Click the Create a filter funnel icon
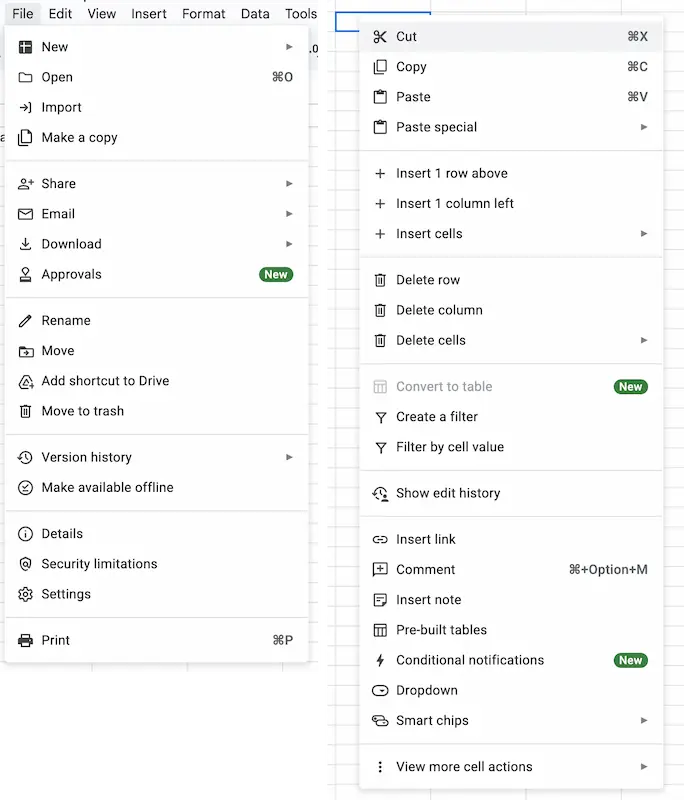Viewport: 684px width, 800px height. [x=380, y=417]
